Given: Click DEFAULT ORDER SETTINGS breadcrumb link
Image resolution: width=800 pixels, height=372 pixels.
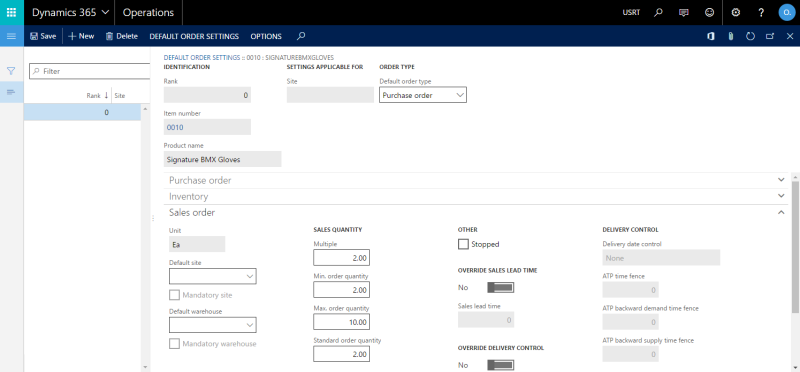Looking at the screenshot, I should pyautogui.click(x=202, y=57).
